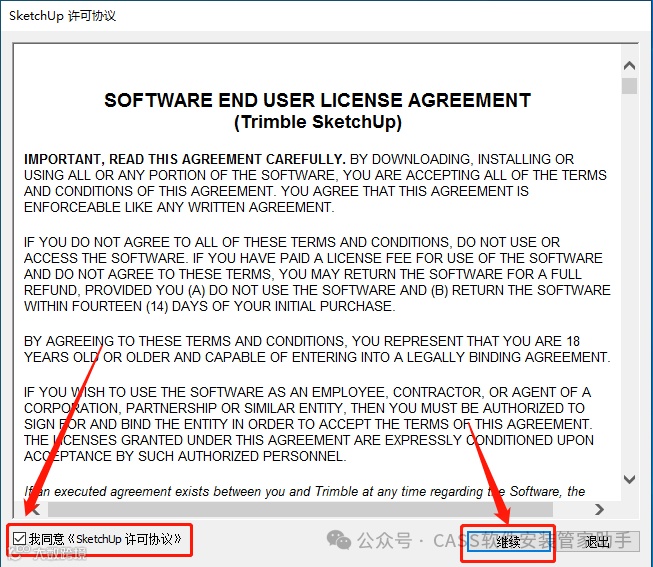653x567 pixels.
Task: Click the SketchUp 许可协议 window title
Action: coord(62,16)
